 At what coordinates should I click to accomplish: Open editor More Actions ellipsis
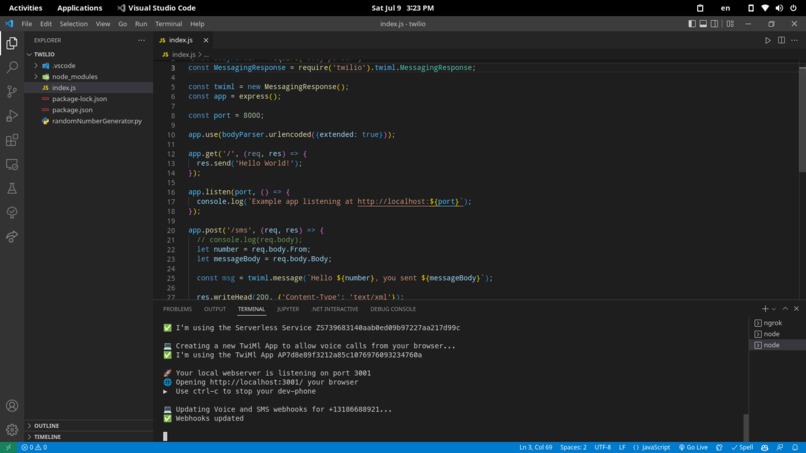coord(795,40)
